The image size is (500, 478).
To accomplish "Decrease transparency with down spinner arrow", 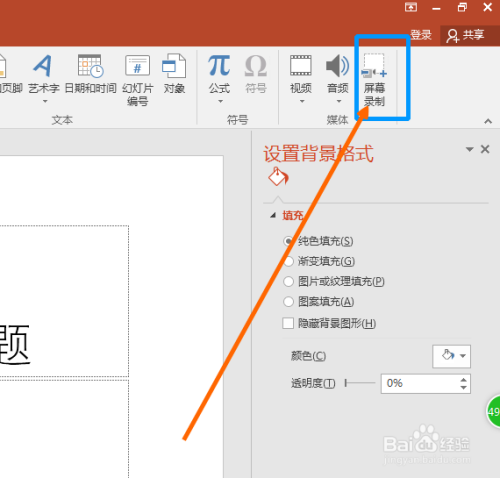I will click(x=463, y=388).
